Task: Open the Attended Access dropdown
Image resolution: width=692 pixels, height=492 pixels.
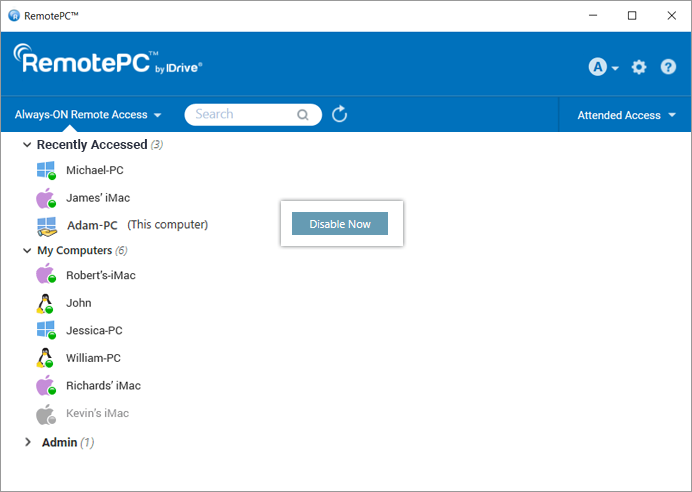Action: point(626,115)
